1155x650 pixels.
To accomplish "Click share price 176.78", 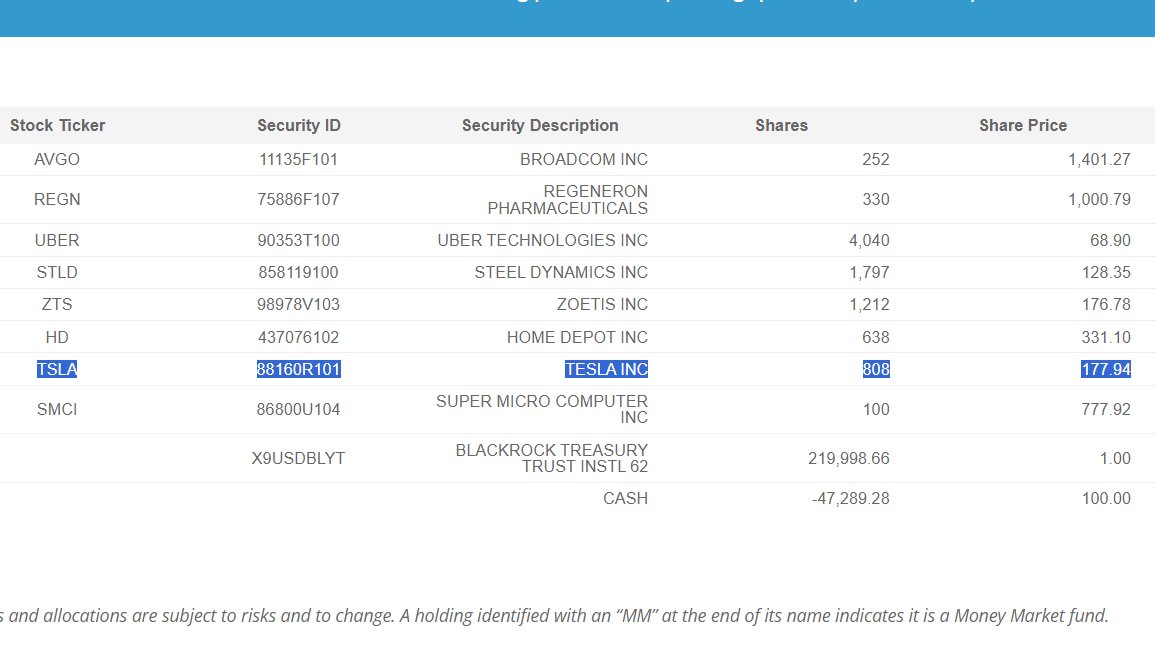I will pyautogui.click(x=1106, y=304).
